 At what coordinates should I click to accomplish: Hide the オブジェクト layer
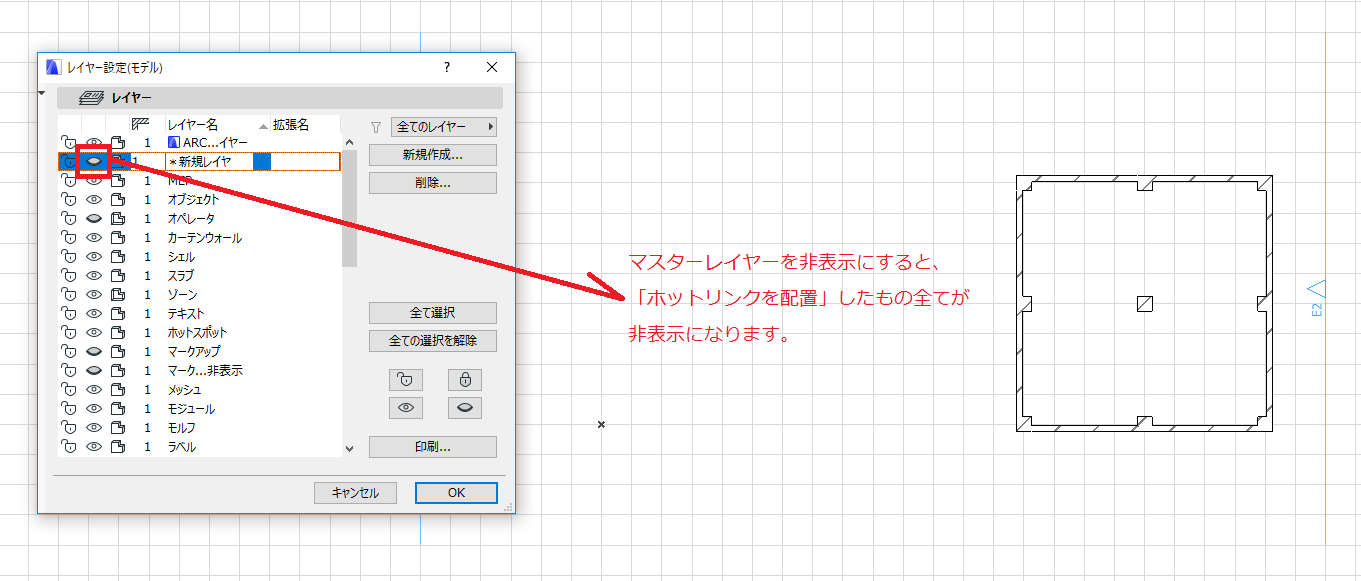[94, 200]
